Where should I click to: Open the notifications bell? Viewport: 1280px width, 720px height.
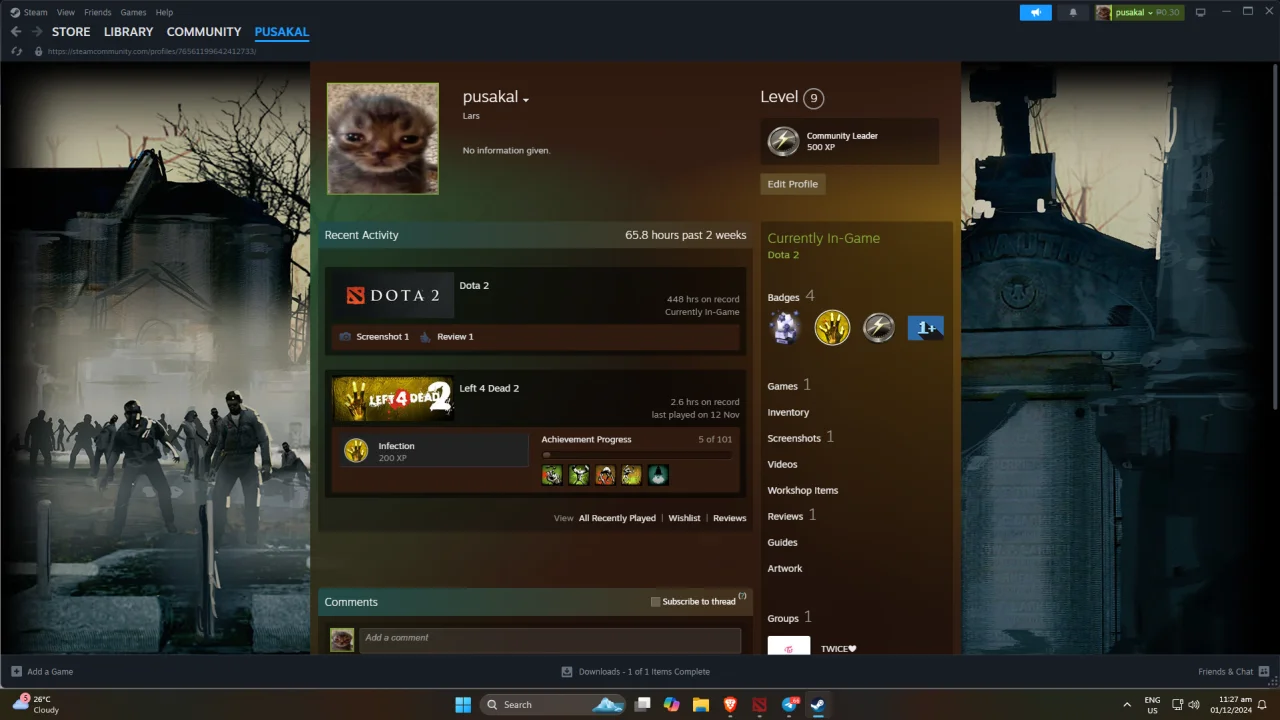pos(1073,12)
